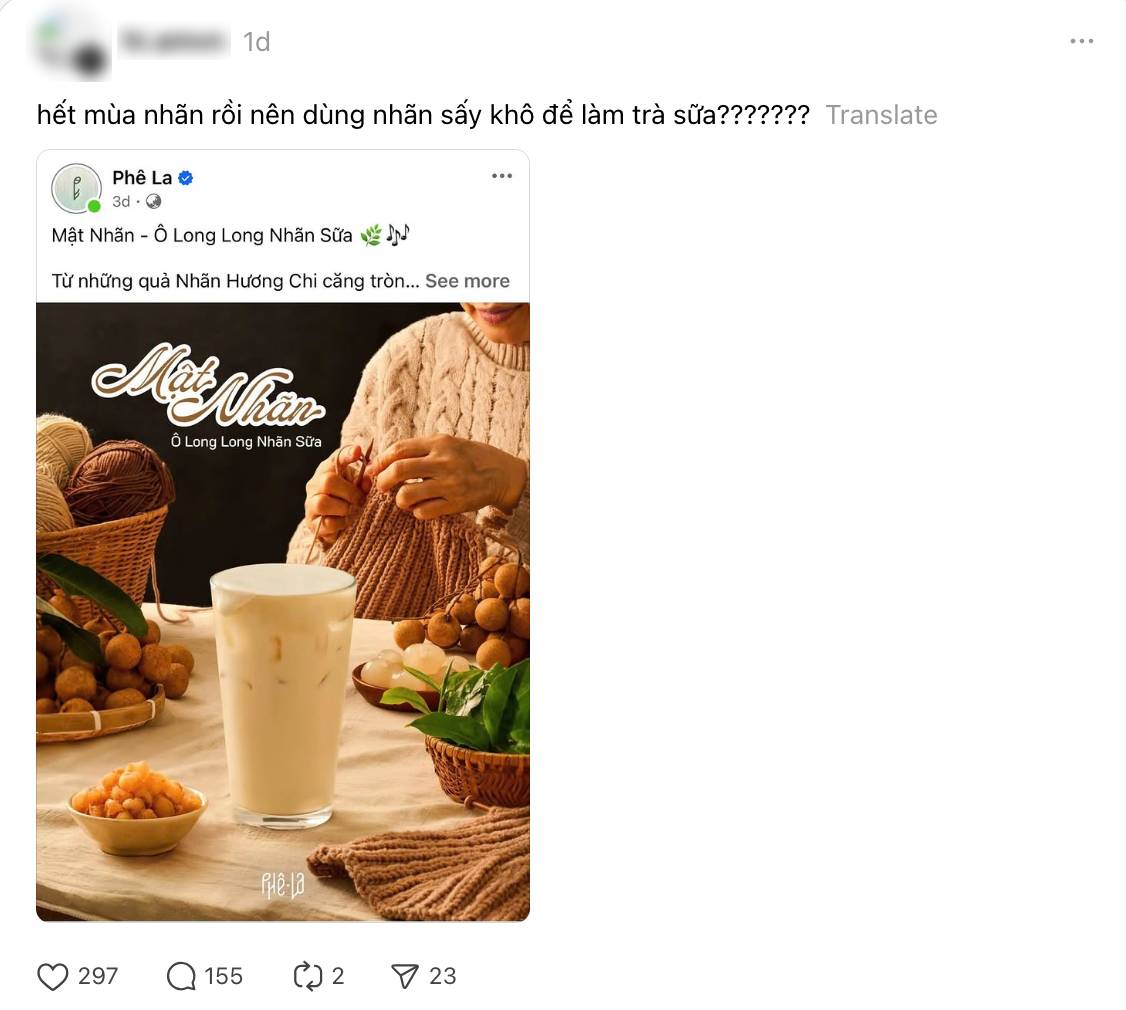The height and width of the screenshot is (1010, 1126).
Task: Open the embedded Phê La post's ellipsis menu
Action: click(502, 176)
